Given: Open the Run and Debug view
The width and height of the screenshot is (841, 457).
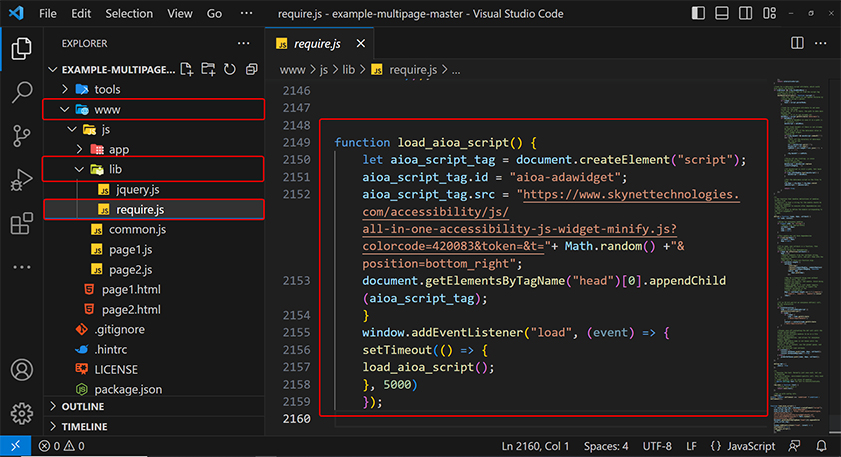Looking at the screenshot, I should [x=21, y=181].
